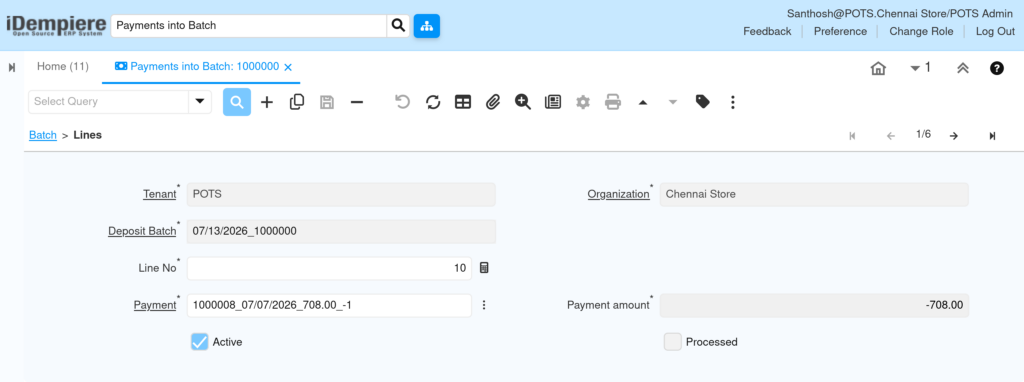Click the Tenant field label

pyautogui.click(x=159, y=194)
